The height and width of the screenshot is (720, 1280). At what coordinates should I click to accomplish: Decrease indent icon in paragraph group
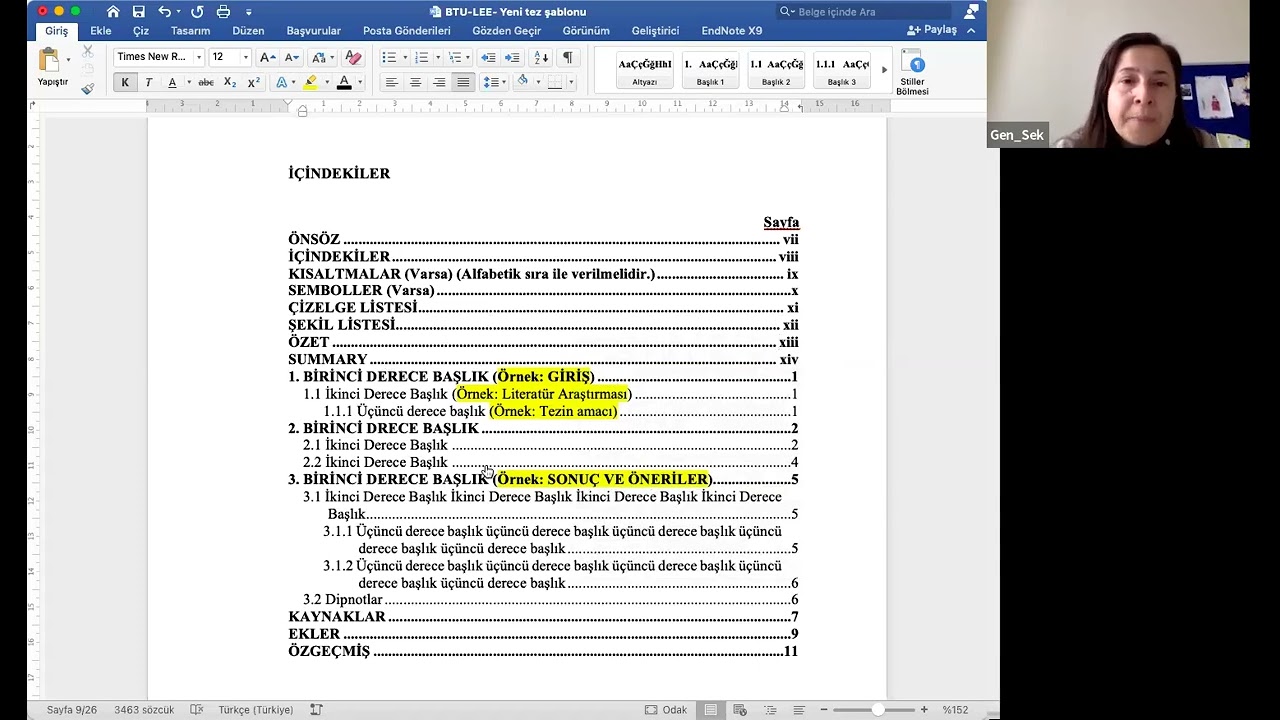click(x=488, y=57)
